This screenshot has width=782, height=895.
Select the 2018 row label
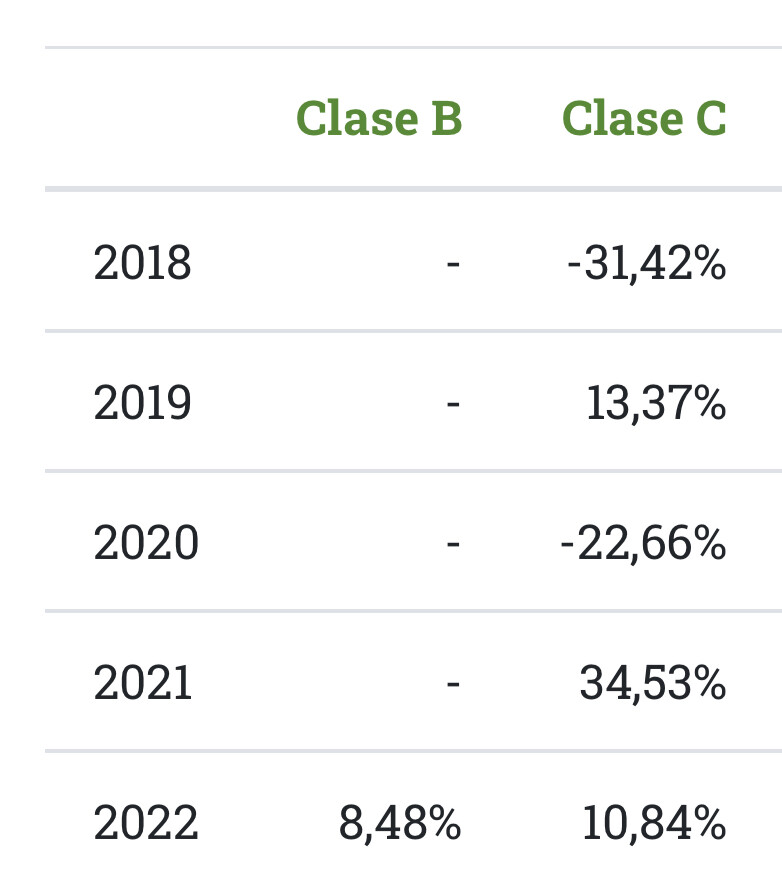pos(142,263)
